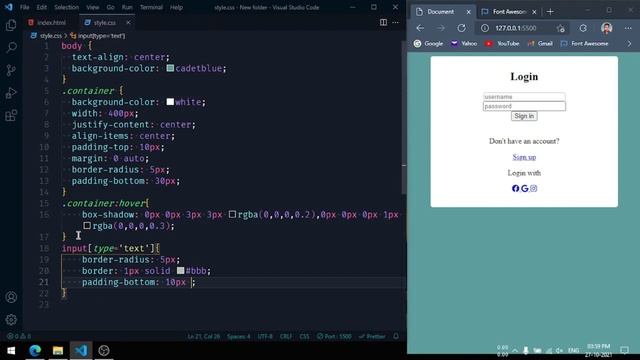The height and width of the screenshot is (360, 640).
Task: Open the Search view in the activity bar
Action: (11, 47)
